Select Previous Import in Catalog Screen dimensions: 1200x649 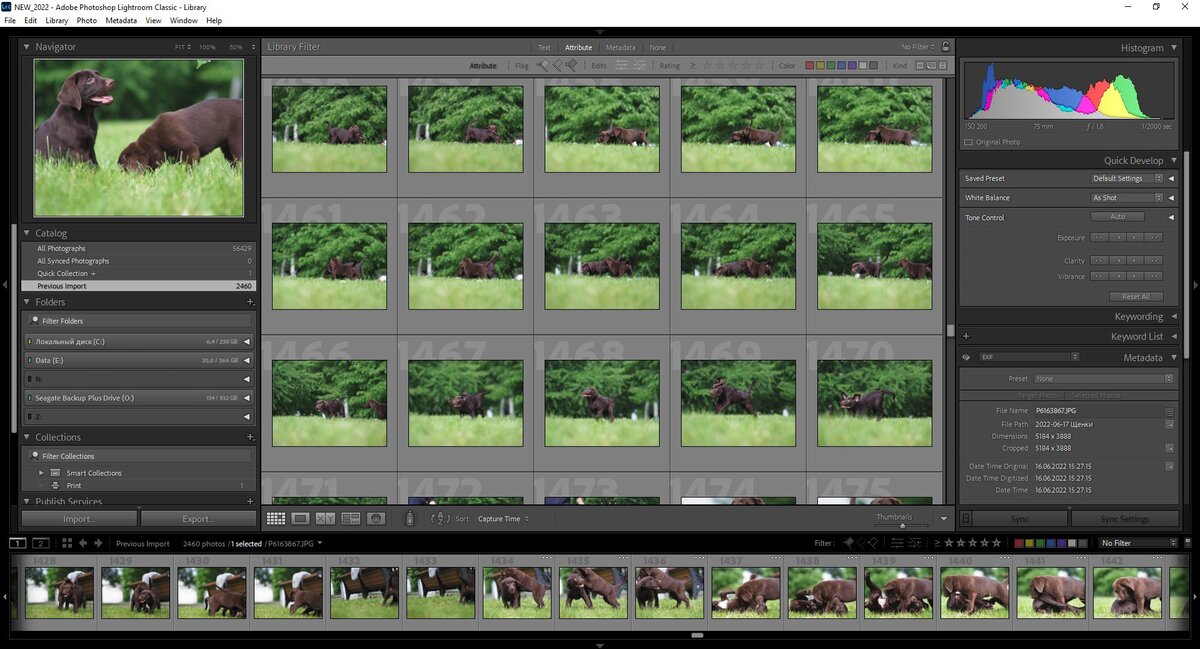click(x=139, y=286)
